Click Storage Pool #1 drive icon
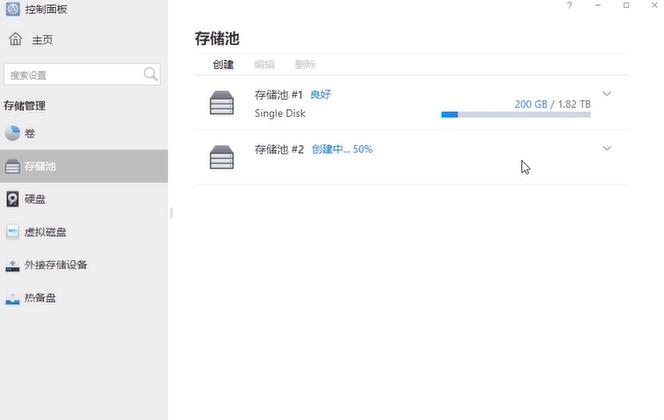Image resolution: width=664 pixels, height=420 pixels. [221, 102]
